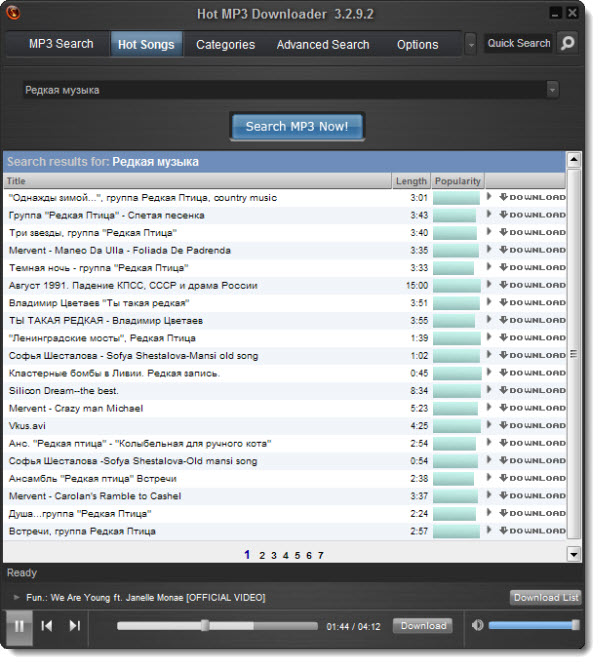Expand the tab overflow dropdown arrow
This screenshot has width=600, height=664.
pos(470,44)
